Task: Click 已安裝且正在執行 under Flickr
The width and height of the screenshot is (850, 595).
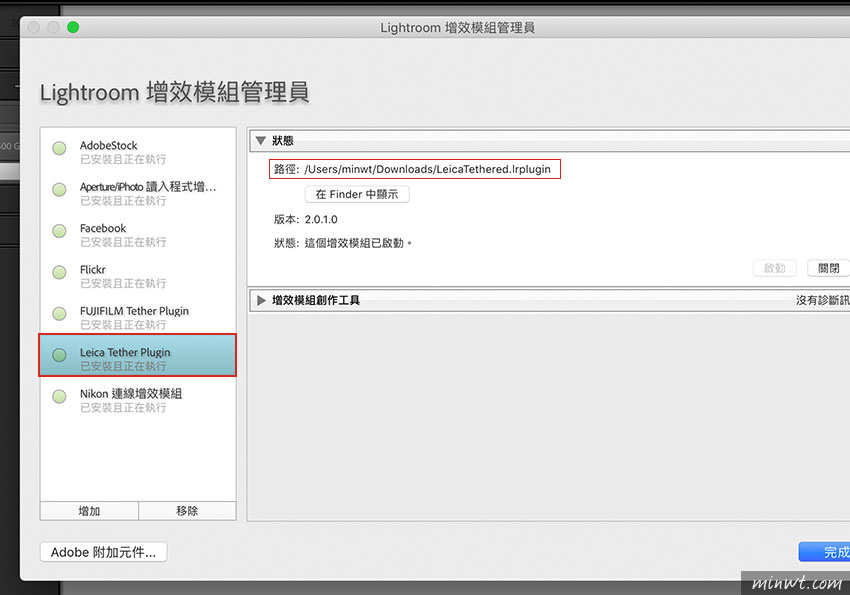Action: (x=123, y=283)
